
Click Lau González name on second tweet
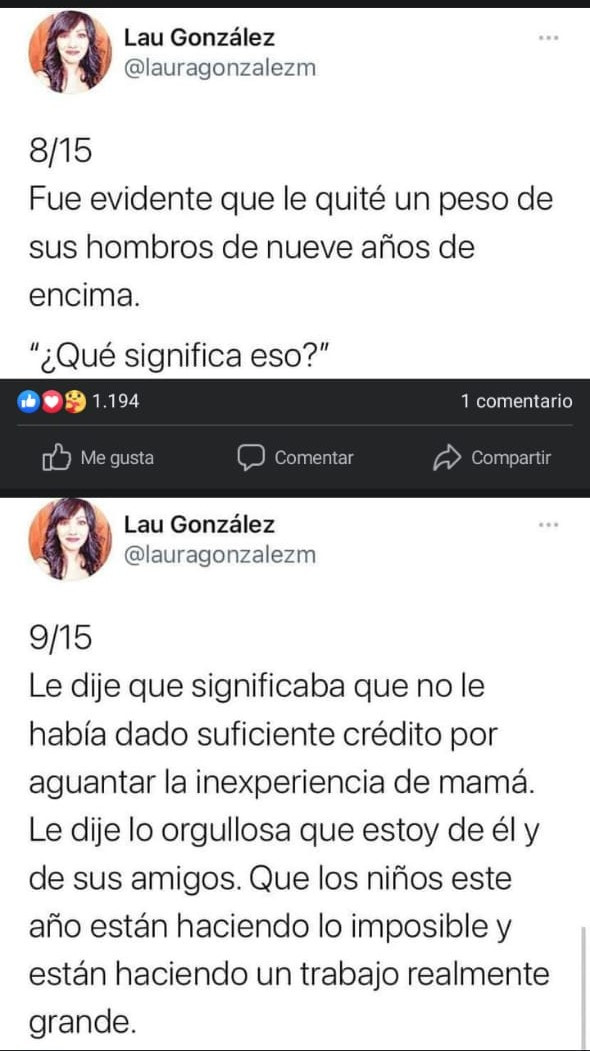click(200, 525)
